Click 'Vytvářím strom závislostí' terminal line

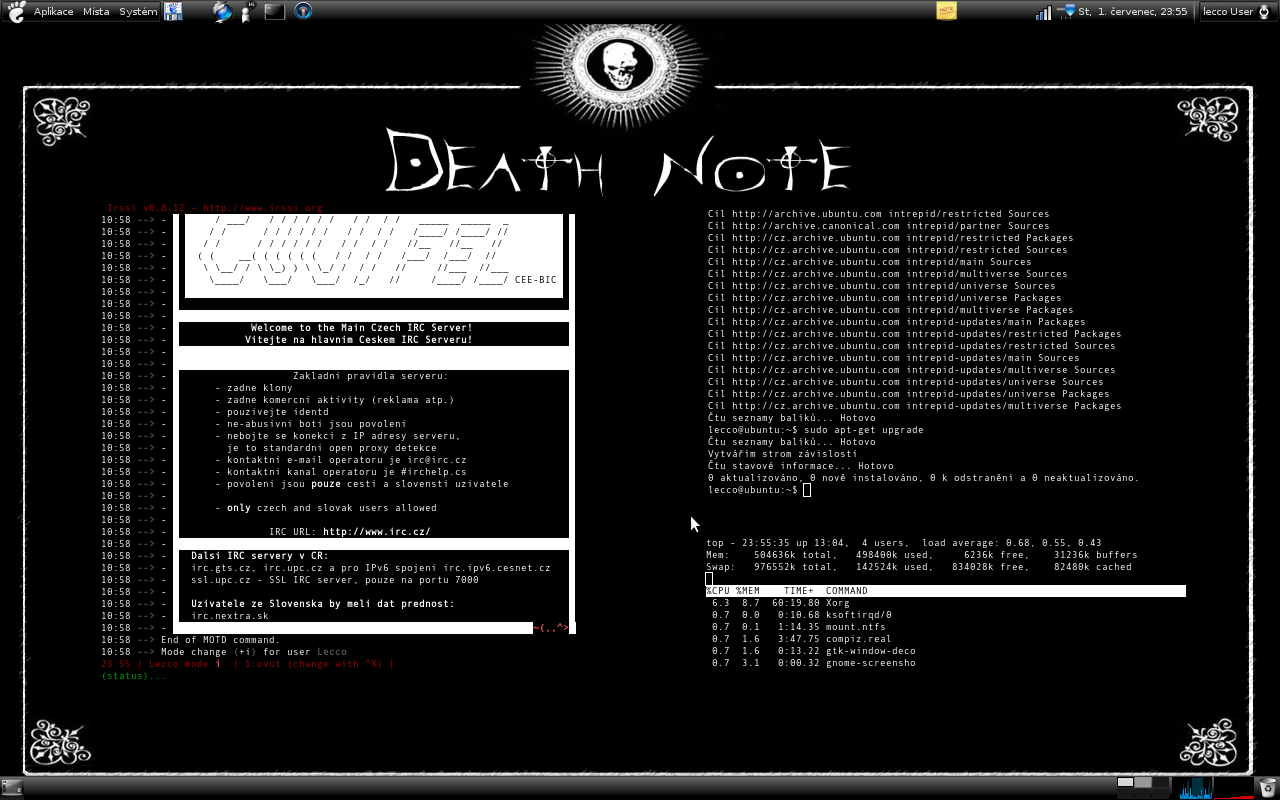783,454
